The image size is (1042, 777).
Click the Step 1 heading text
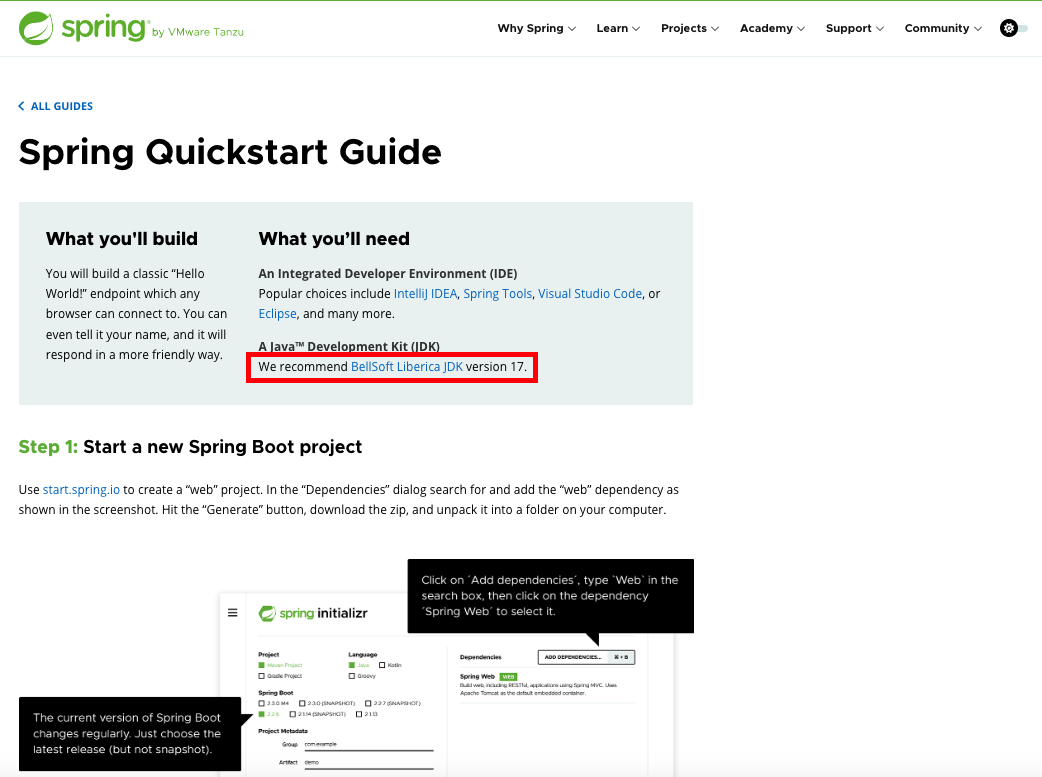coord(190,447)
